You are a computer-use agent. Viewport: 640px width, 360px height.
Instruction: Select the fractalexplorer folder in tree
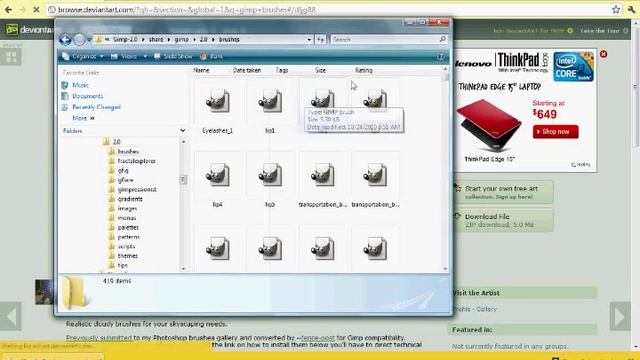(136, 161)
